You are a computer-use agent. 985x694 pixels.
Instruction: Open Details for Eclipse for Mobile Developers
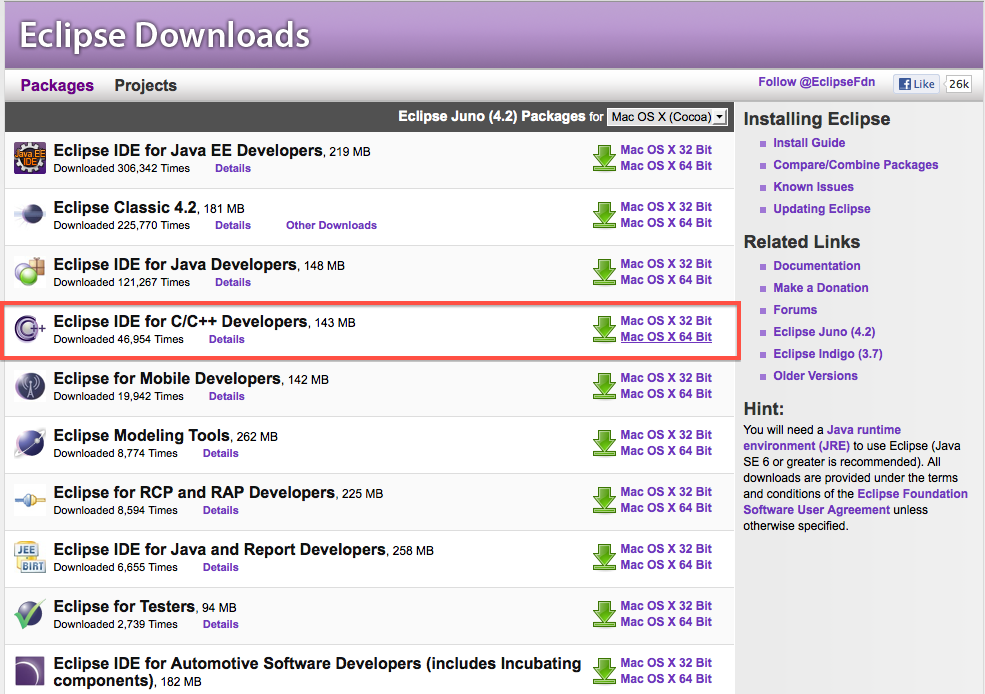tap(226, 396)
